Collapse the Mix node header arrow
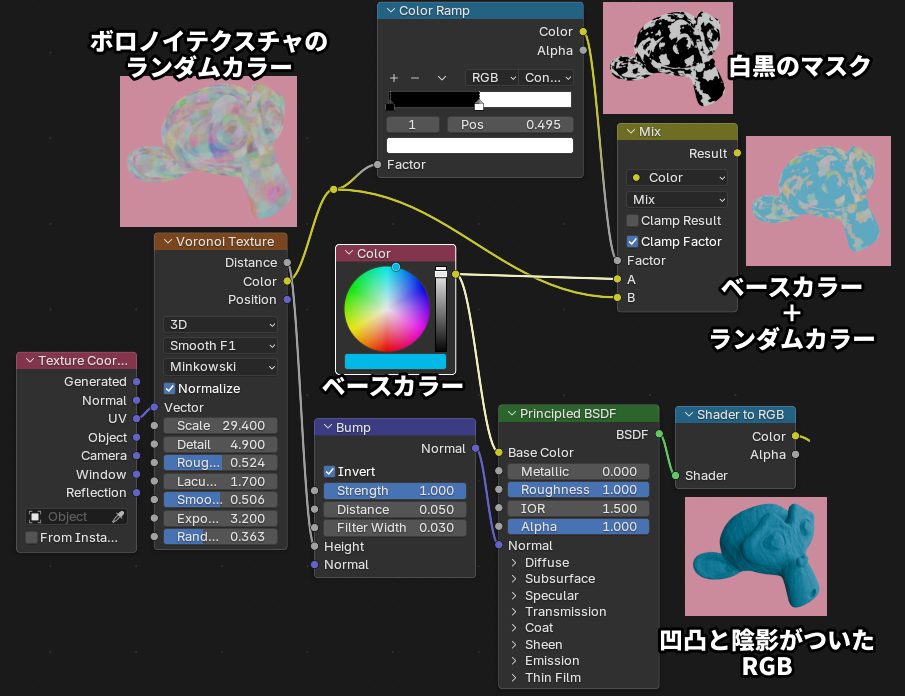Image resolution: width=905 pixels, height=696 pixels. 629,132
